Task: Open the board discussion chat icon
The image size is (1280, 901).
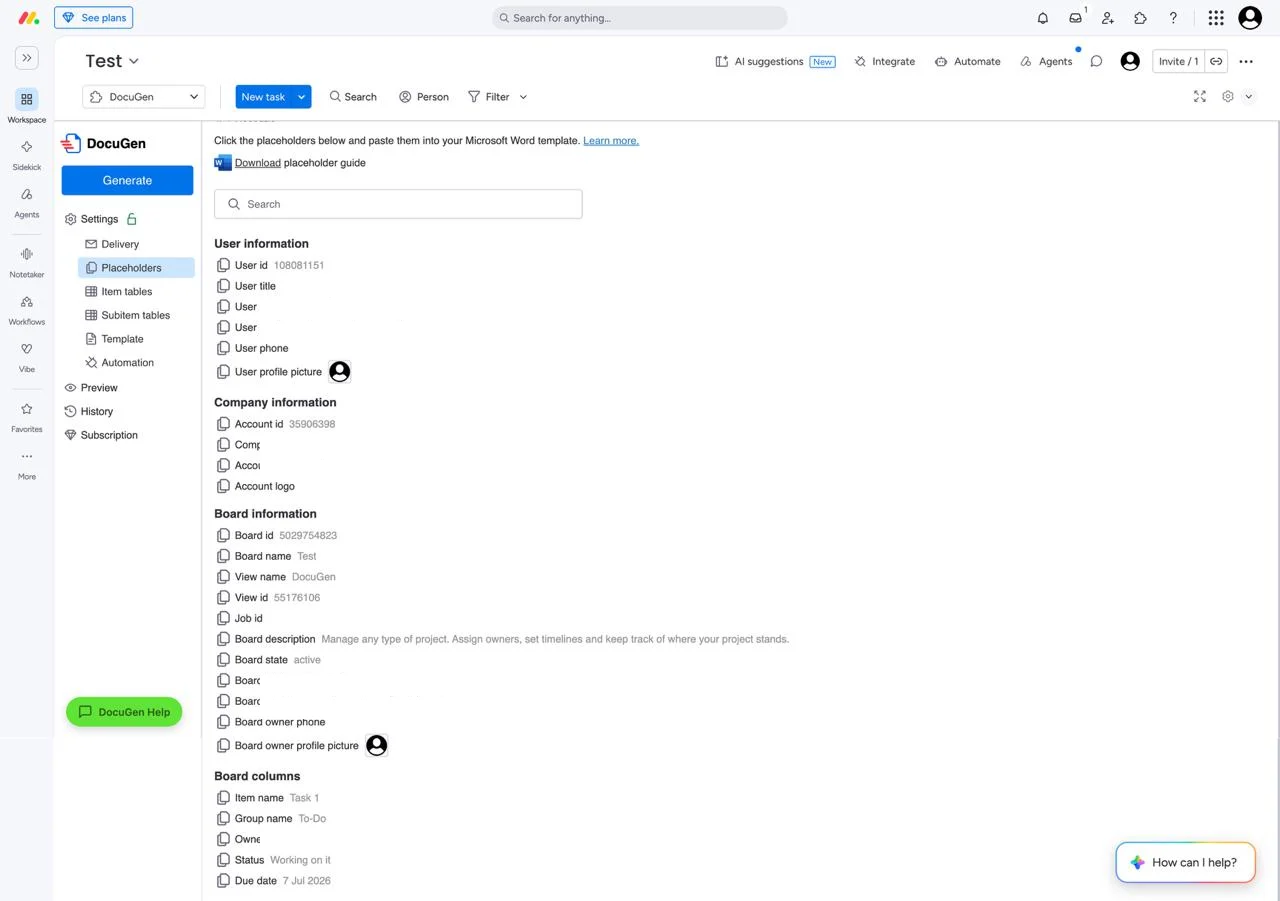Action: click(1096, 61)
